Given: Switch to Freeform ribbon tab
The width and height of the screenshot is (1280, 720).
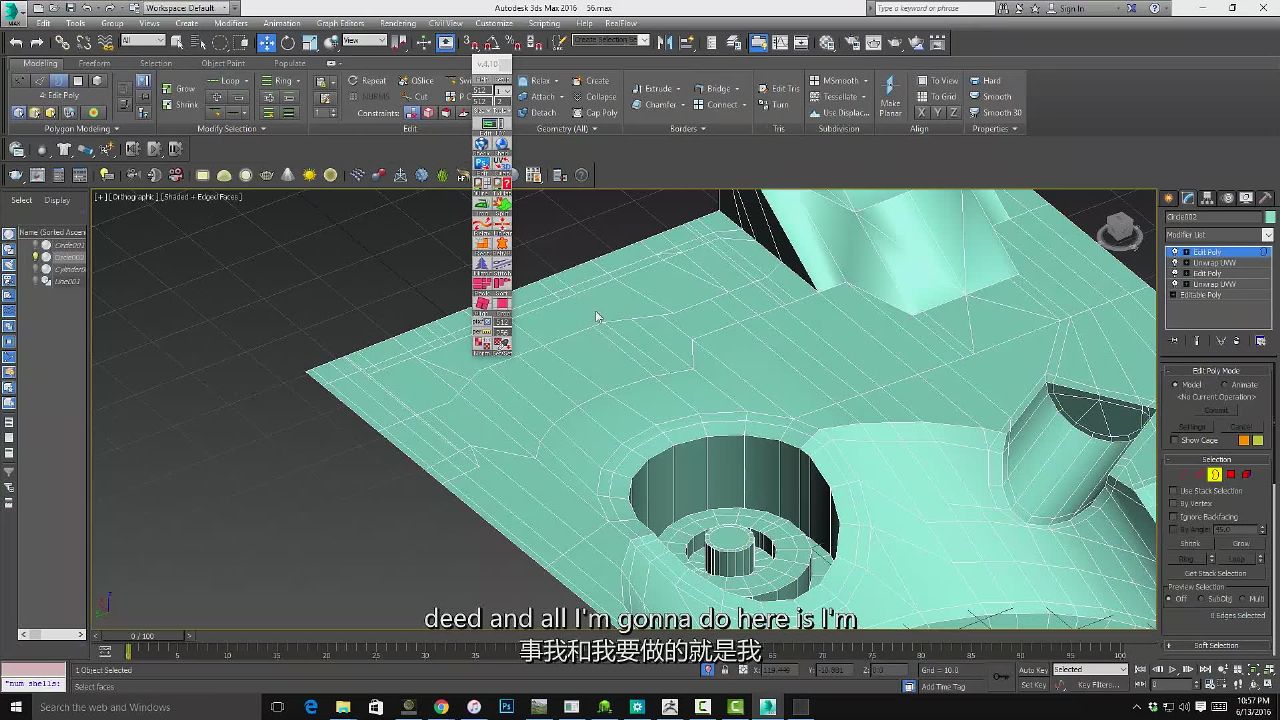Looking at the screenshot, I should (x=94, y=63).
